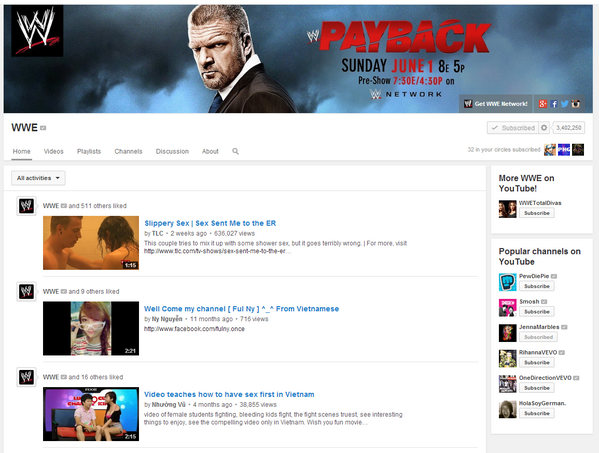Click the 3,402,250 subscriber count

[569, 128]
